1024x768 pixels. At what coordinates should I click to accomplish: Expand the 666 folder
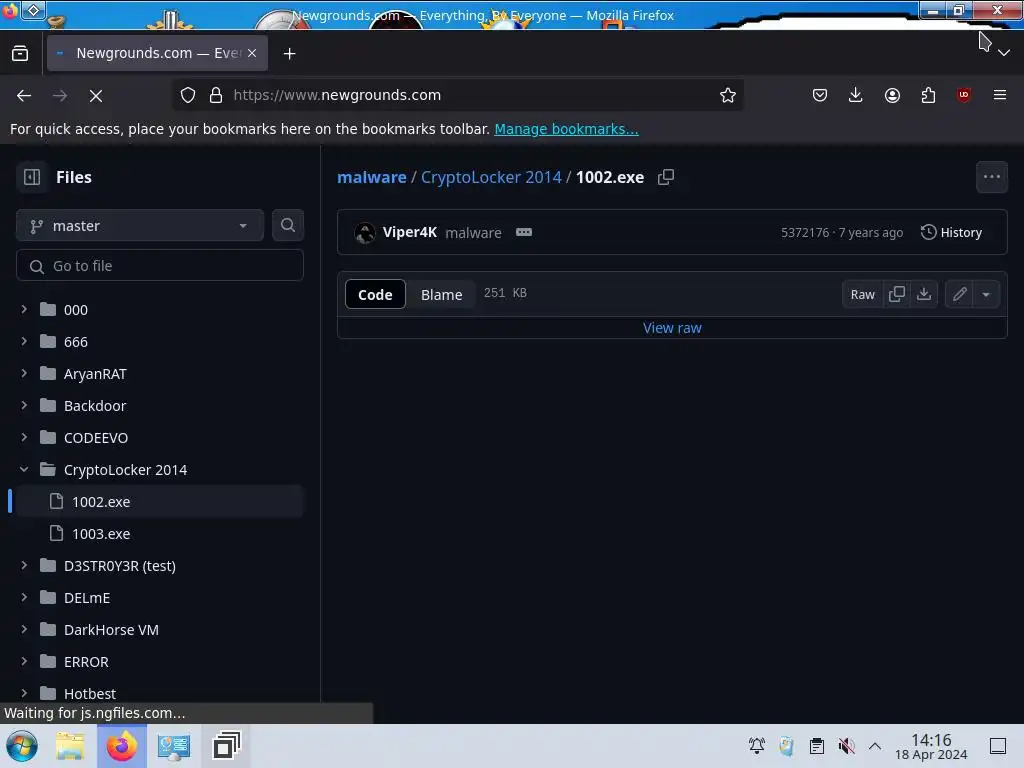coord(24,341)
